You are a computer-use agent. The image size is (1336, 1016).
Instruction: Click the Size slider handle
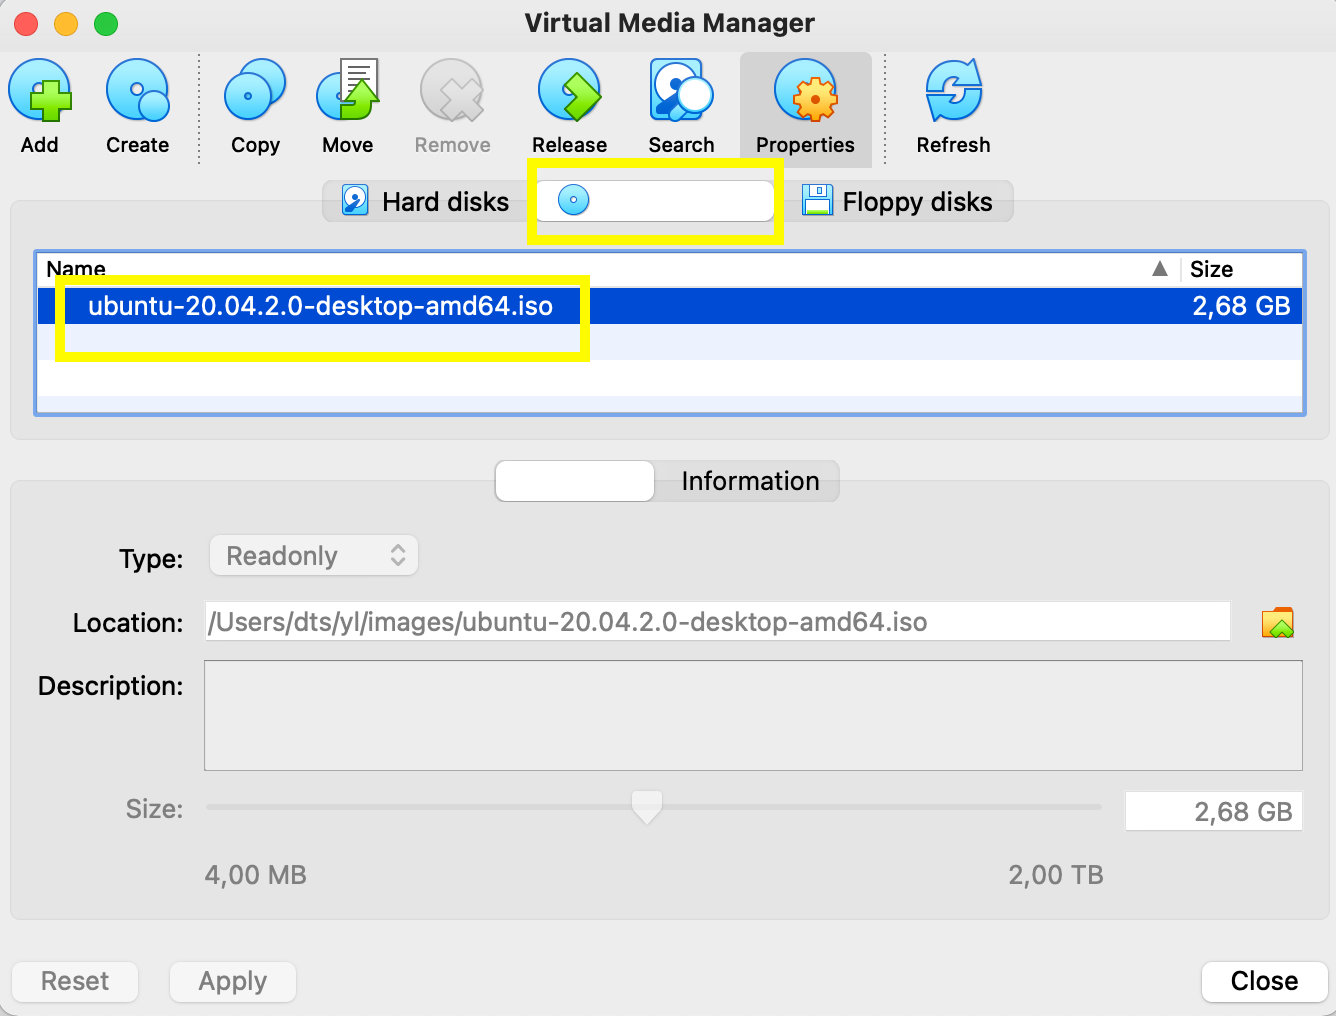[646, 806]
